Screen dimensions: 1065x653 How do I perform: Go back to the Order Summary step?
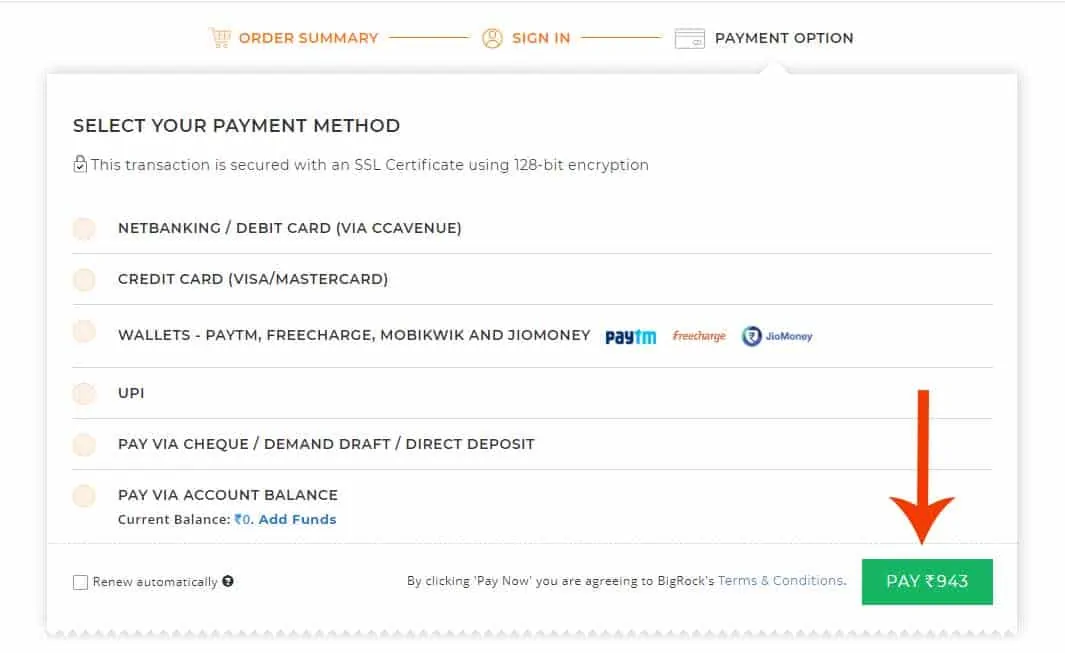point(308,38)
